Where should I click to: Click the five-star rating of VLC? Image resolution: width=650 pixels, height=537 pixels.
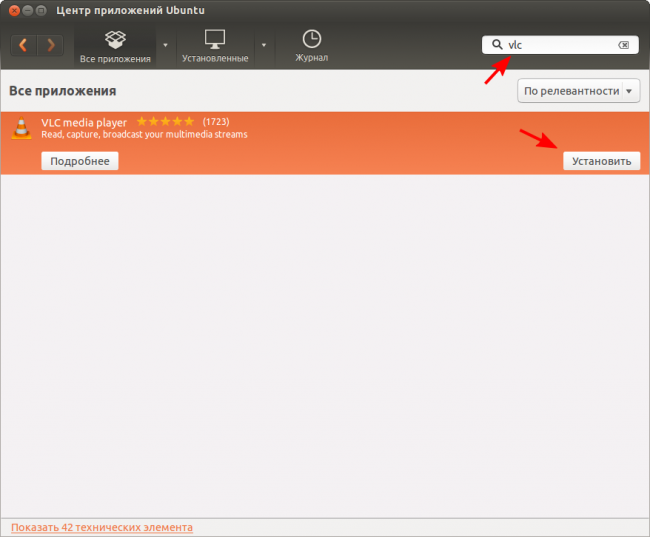(165, 121)
